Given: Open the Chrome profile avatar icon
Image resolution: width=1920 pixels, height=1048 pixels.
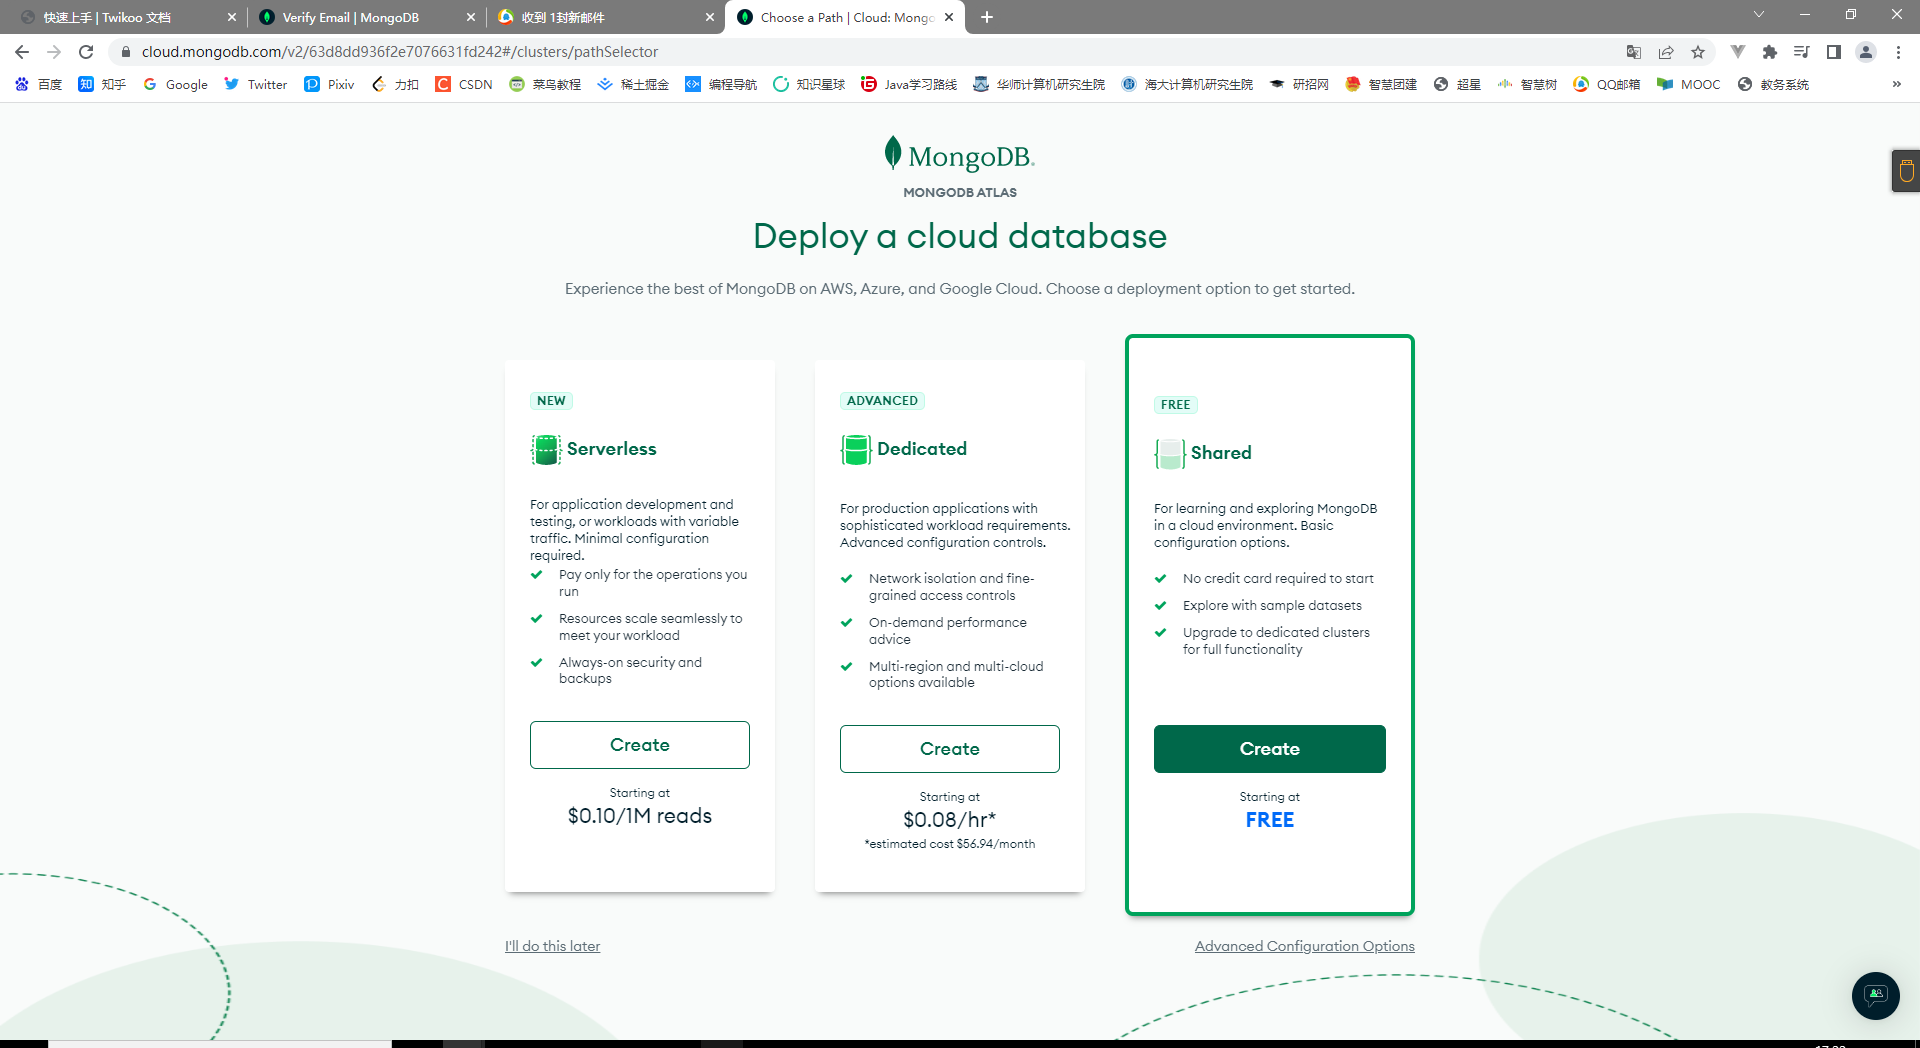Looking at the screenshot, I should pyautogui.click(x=1865, y=52).
